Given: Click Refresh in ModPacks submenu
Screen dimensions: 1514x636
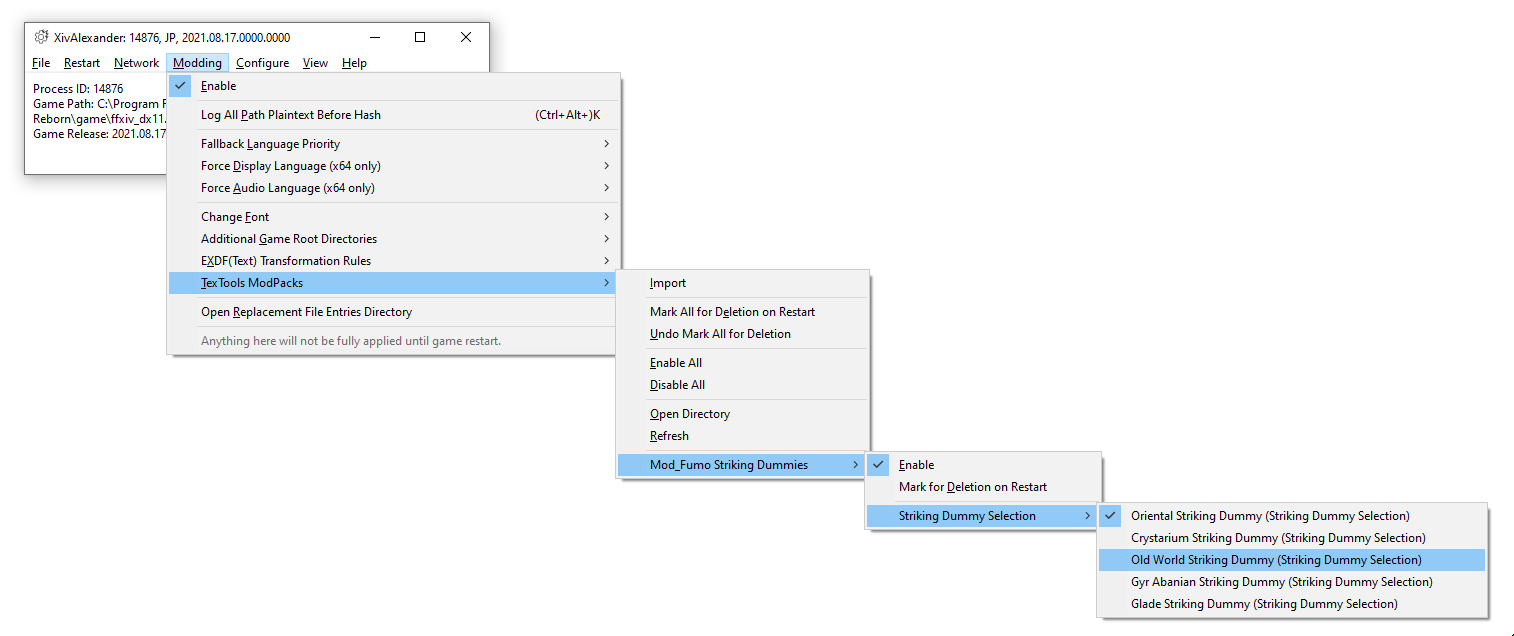Looking at the screenshot, I should (x=669, y=436).
